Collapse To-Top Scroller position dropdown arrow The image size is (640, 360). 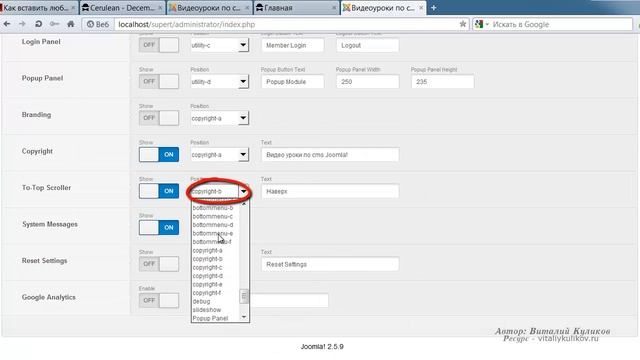click(243, 191)
